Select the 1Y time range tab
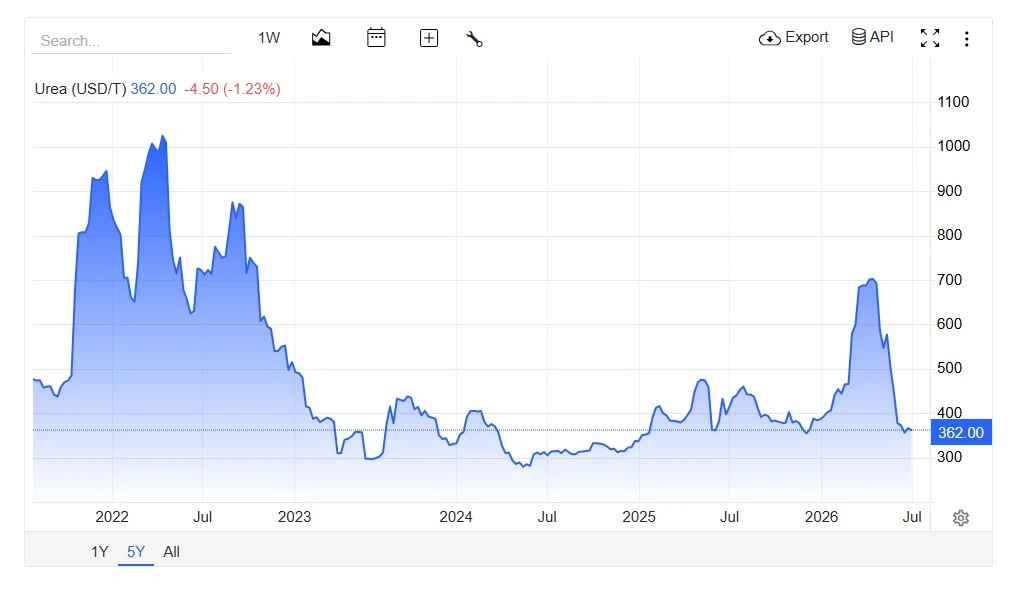The height and width of the screenshot is (592, 1011). click(x=99, y=551)
